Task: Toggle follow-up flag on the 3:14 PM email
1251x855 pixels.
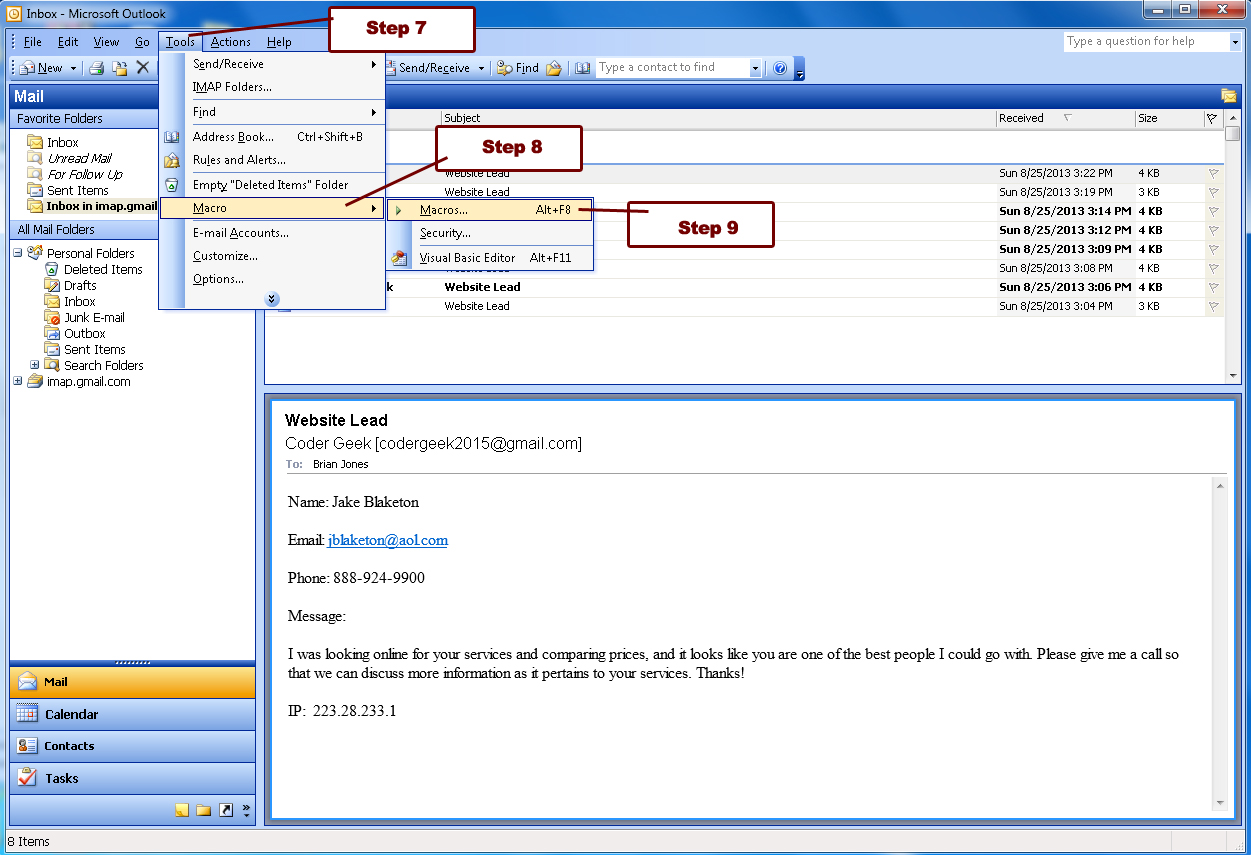Action: [1213, 211]
